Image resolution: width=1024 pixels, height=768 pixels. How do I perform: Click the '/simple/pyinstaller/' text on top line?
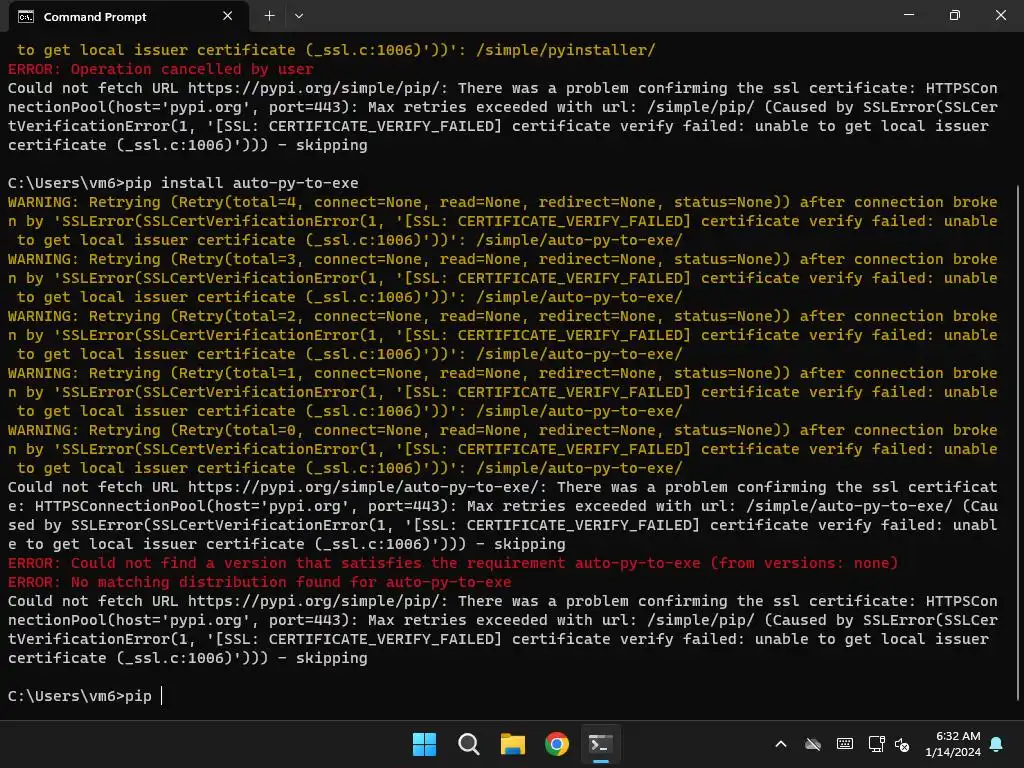click(x=566, y=50)
